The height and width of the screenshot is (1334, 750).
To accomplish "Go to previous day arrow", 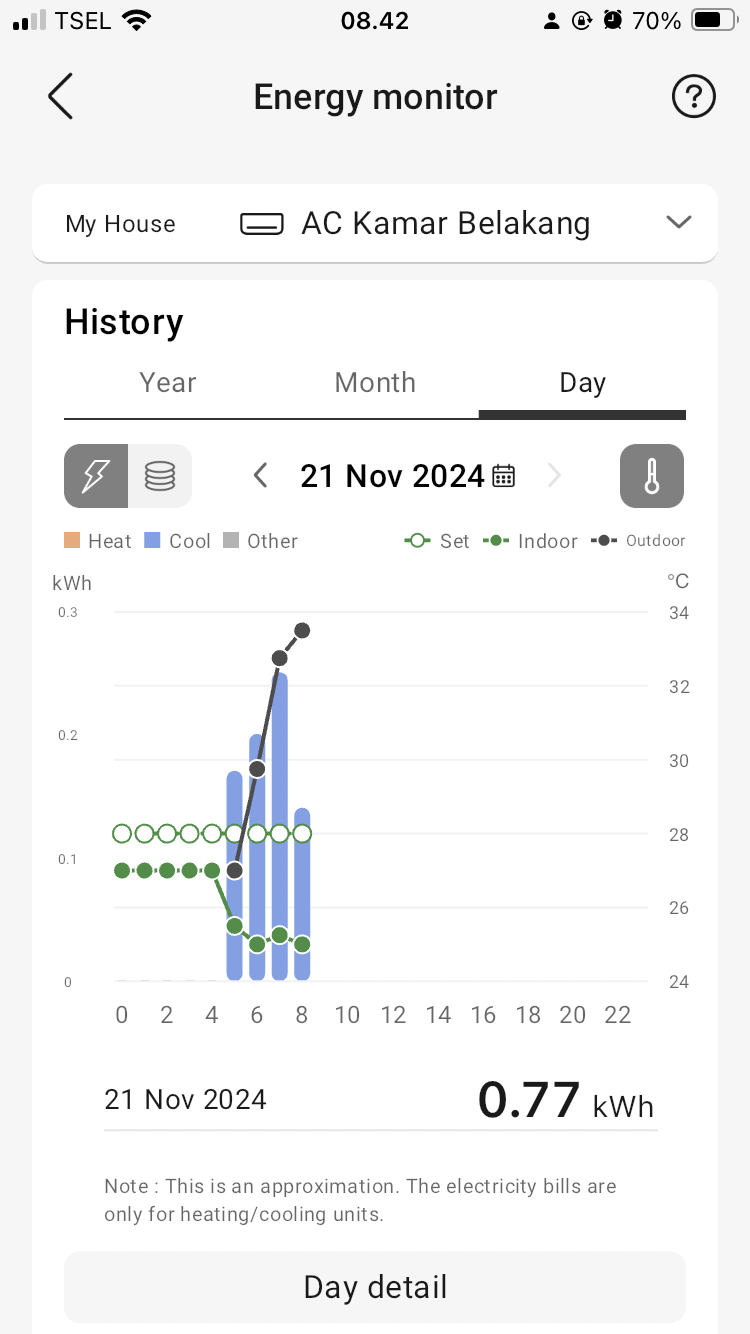I will pyautogui.click(x=261, y=476).
